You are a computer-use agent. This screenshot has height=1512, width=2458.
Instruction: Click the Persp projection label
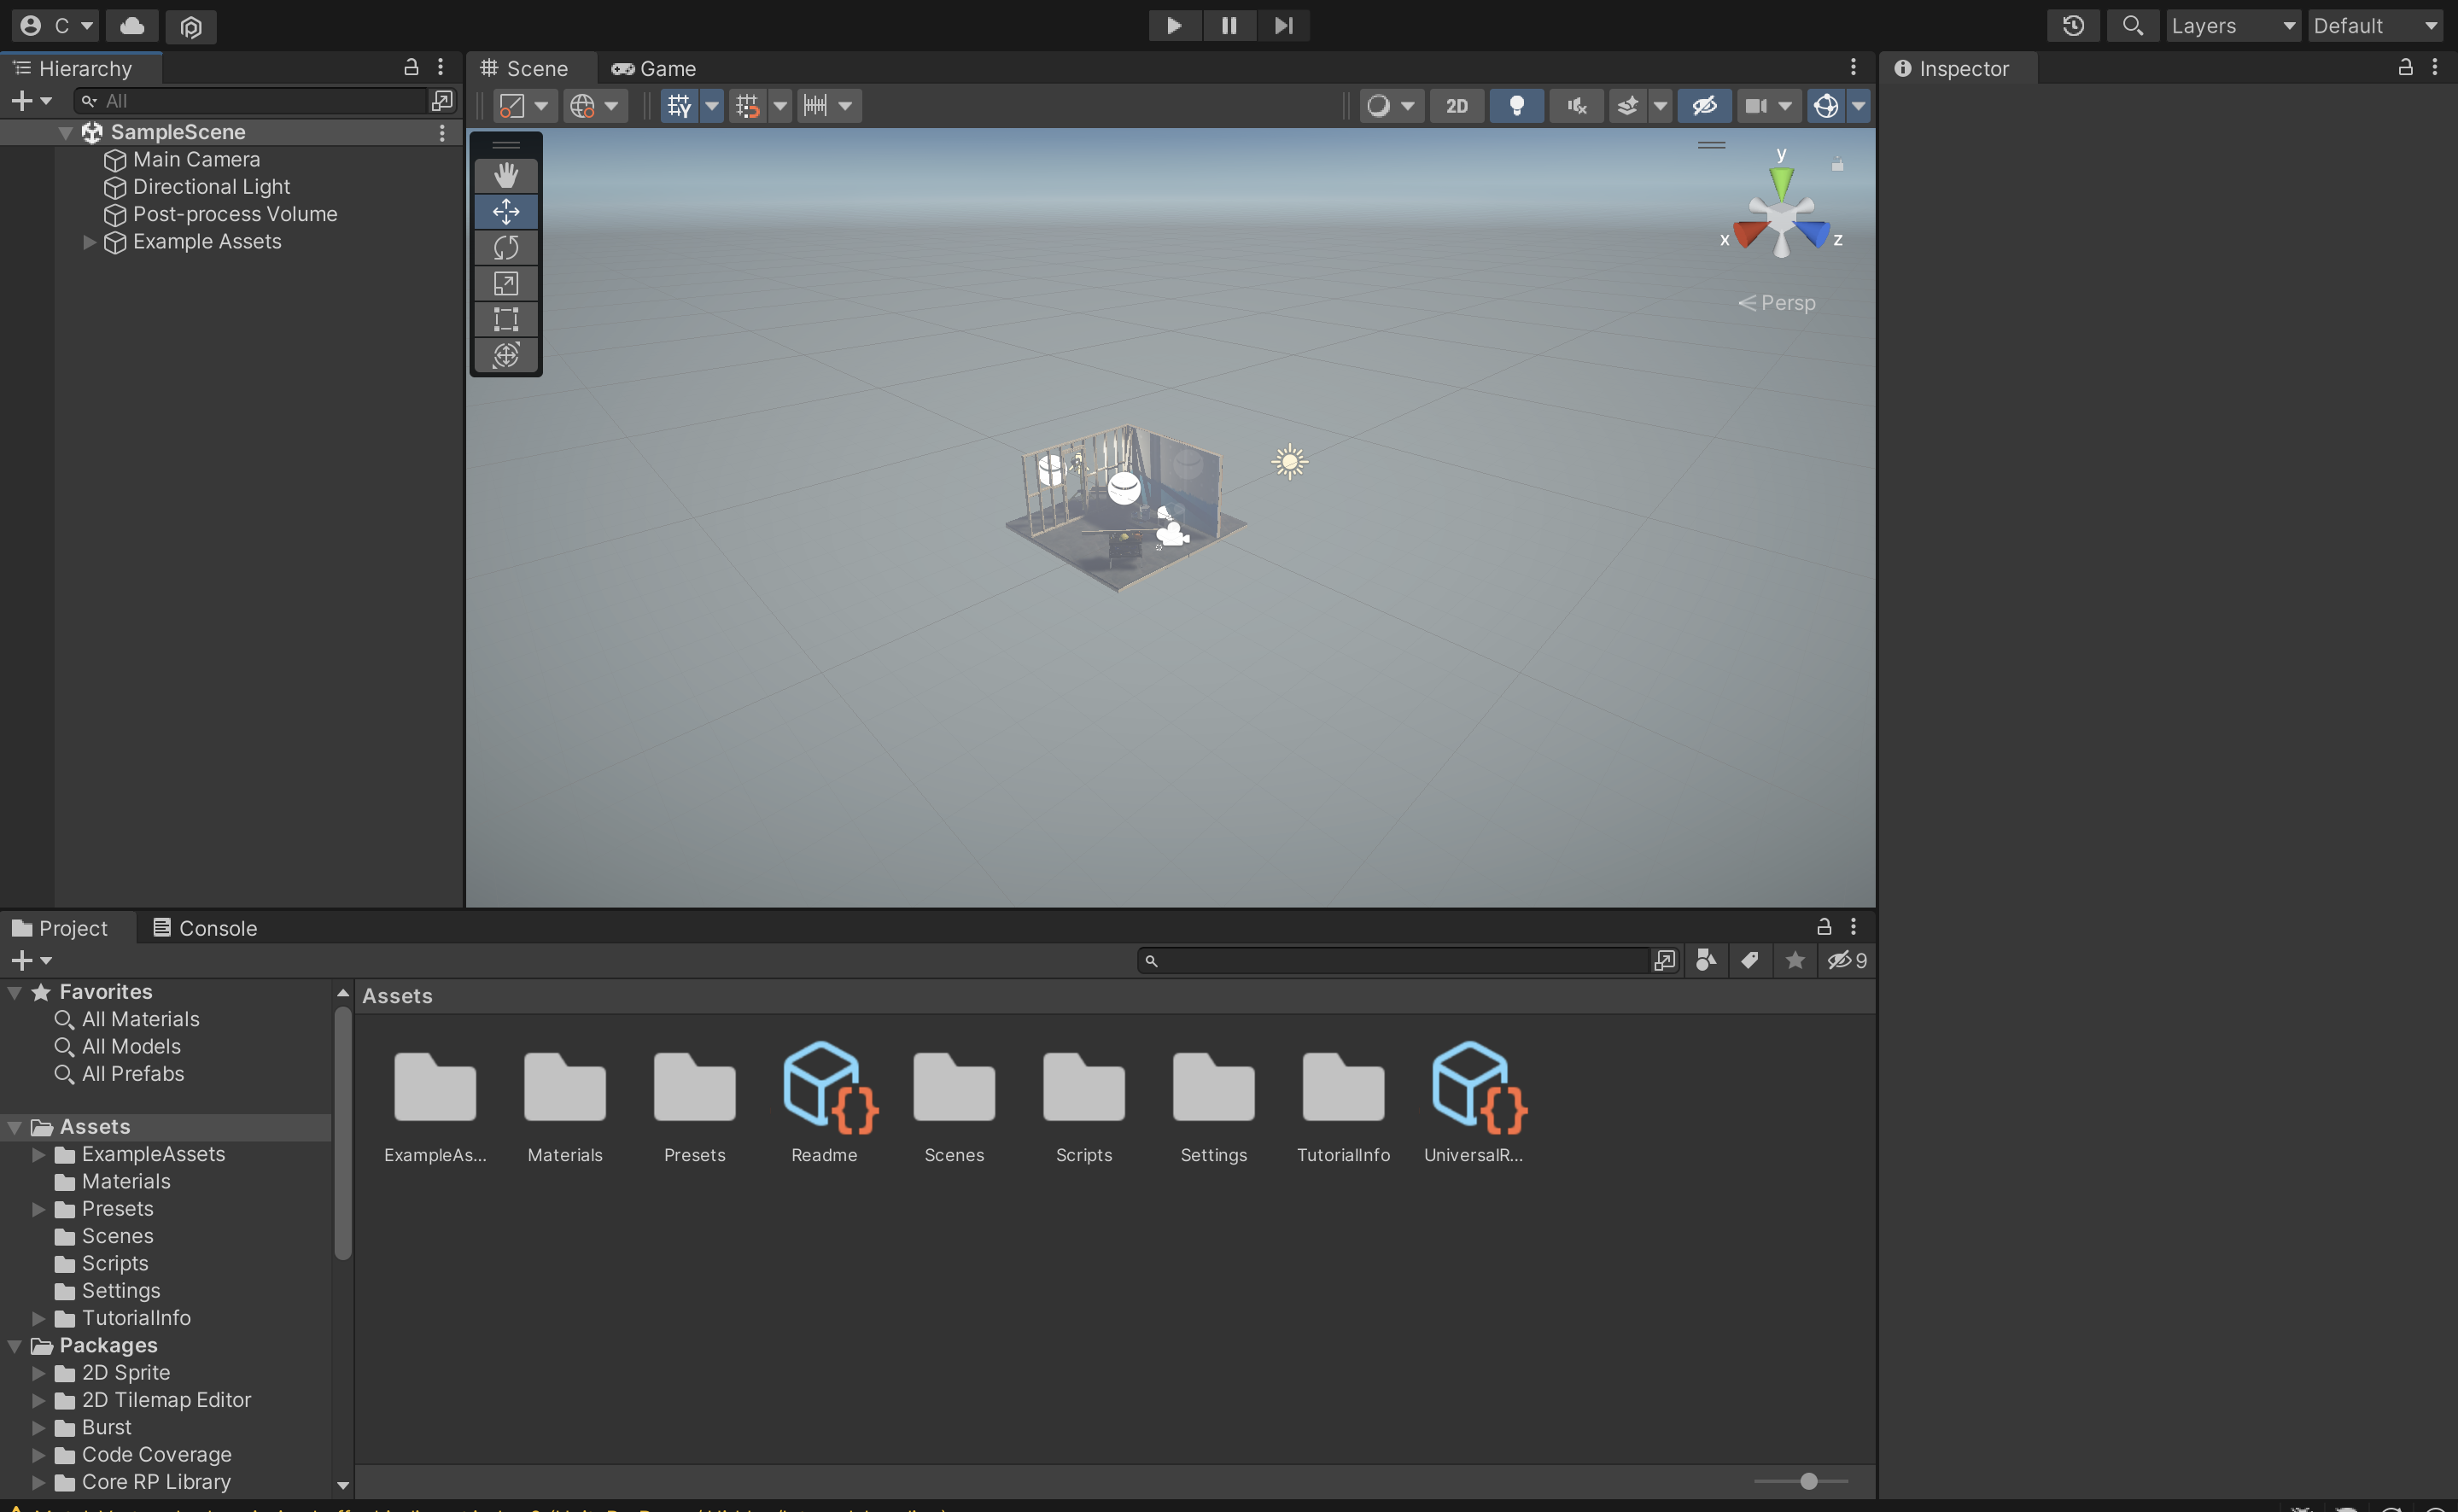point(1778,303)
